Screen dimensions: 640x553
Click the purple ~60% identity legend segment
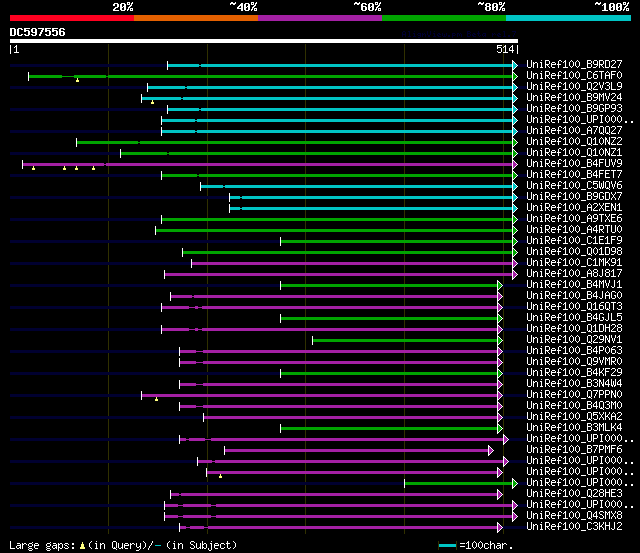(320, 18)
